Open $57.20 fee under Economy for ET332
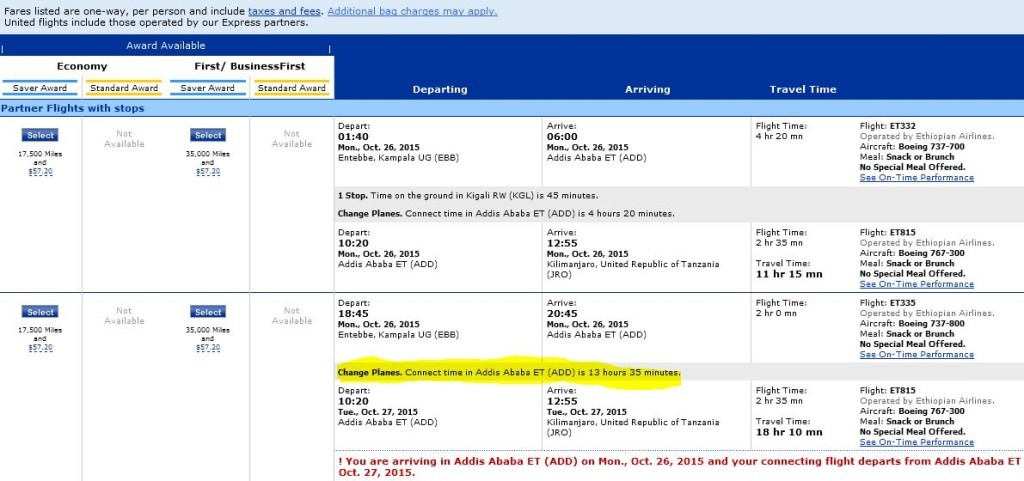 coord(40,172)
